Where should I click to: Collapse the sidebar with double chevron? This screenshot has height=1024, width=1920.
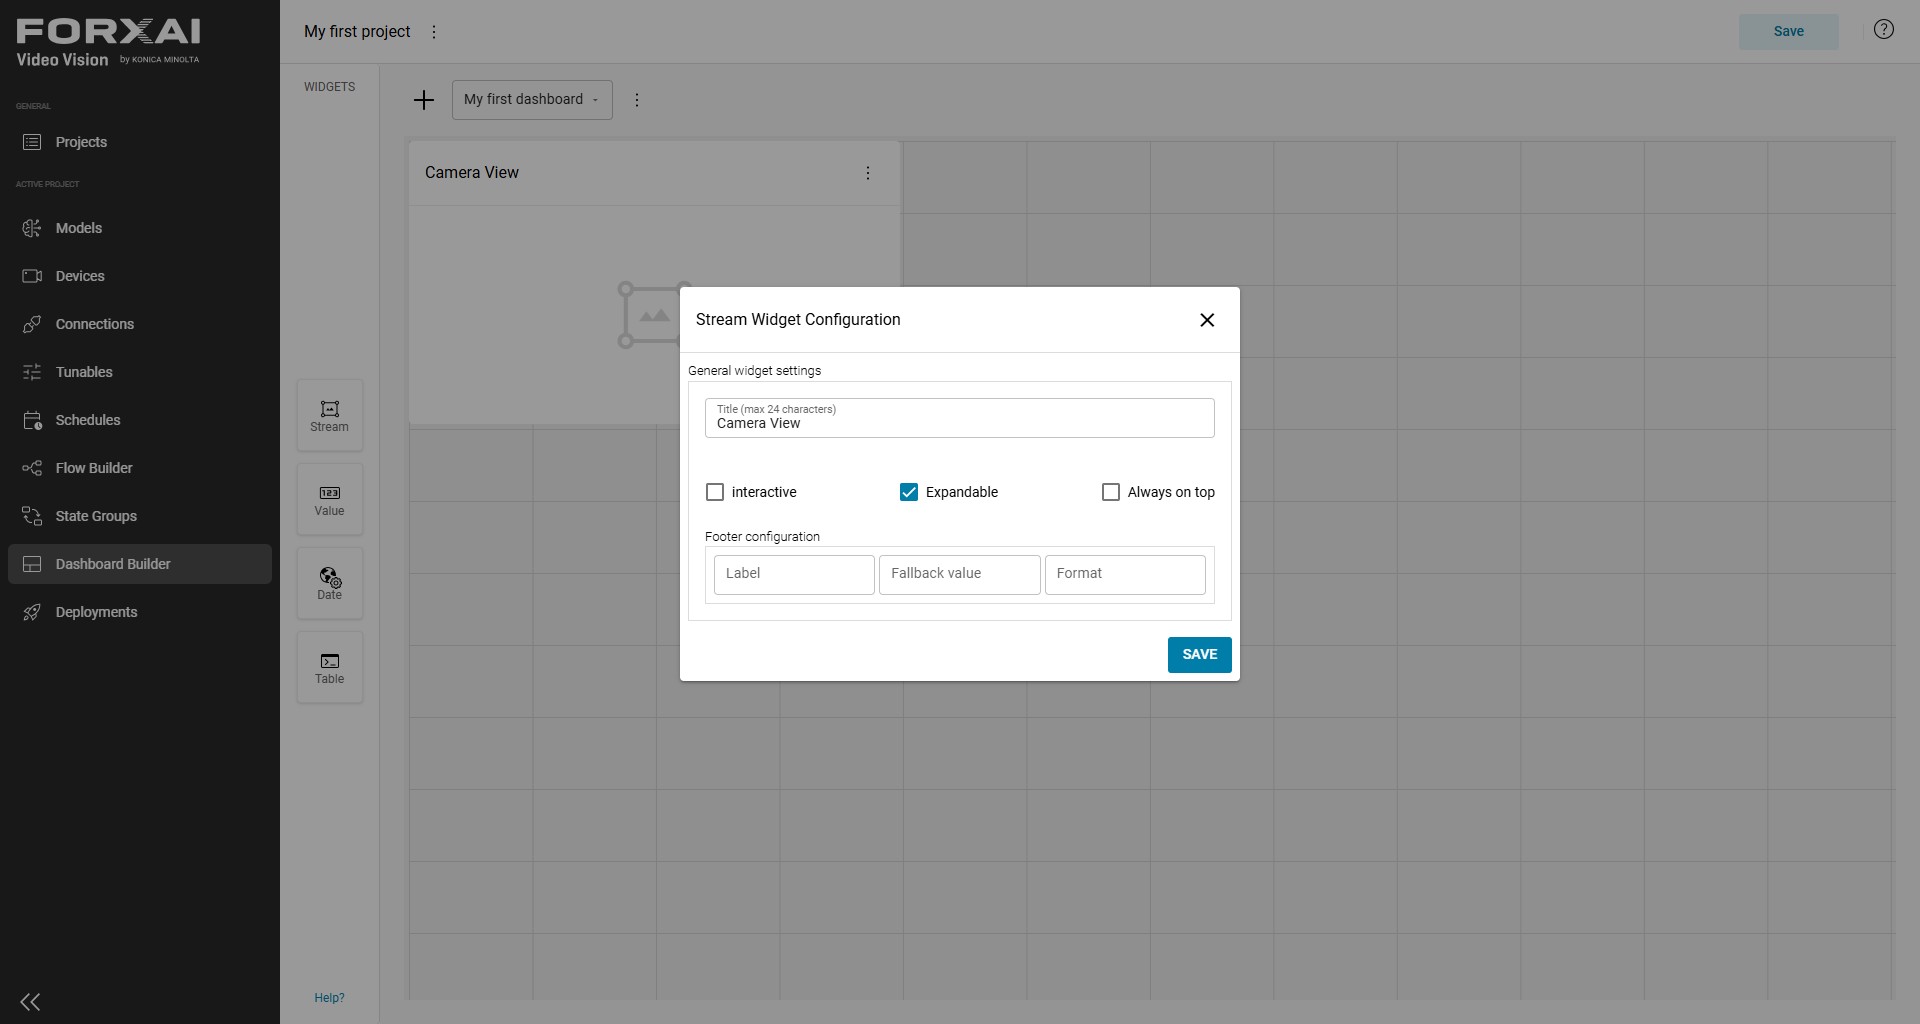coord(30,1002)
